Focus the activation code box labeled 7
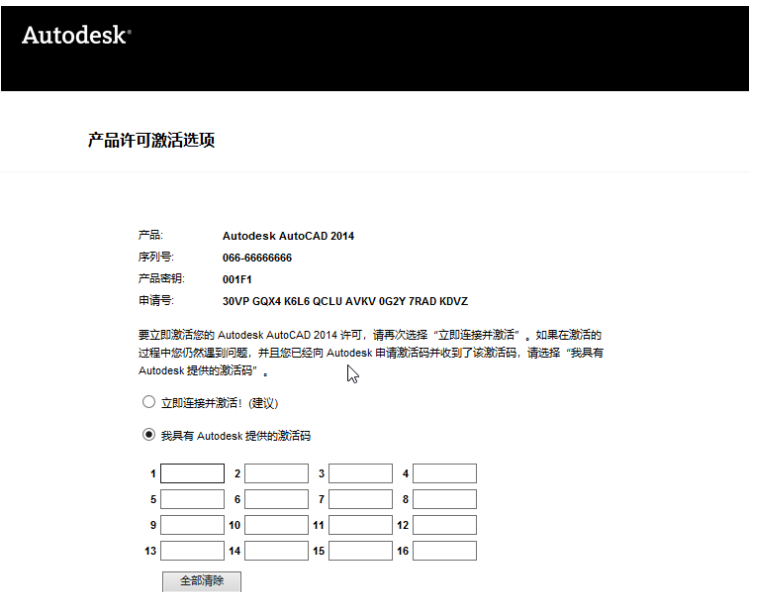 click(360, 499)
